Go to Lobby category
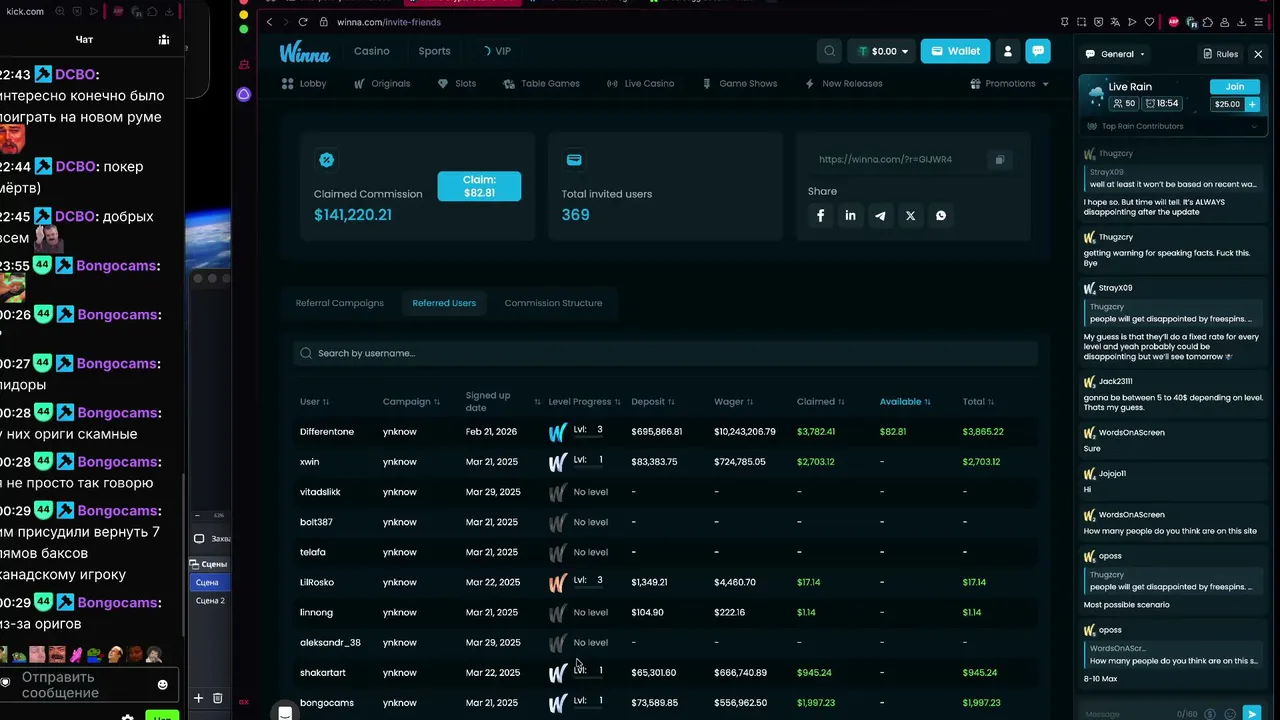Viewport: 1280px width, 720px height. click(x=304, y=84)
